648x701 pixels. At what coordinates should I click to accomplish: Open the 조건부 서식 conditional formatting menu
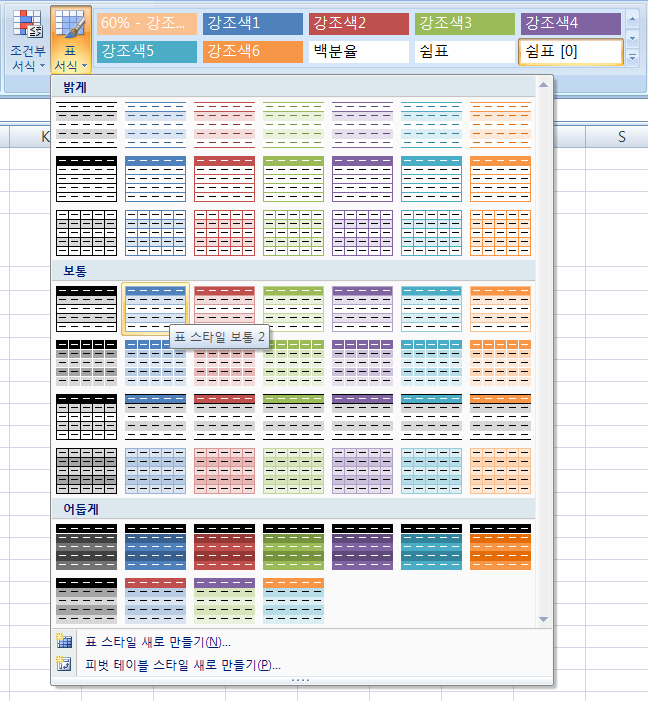click(x=28, y=40)
